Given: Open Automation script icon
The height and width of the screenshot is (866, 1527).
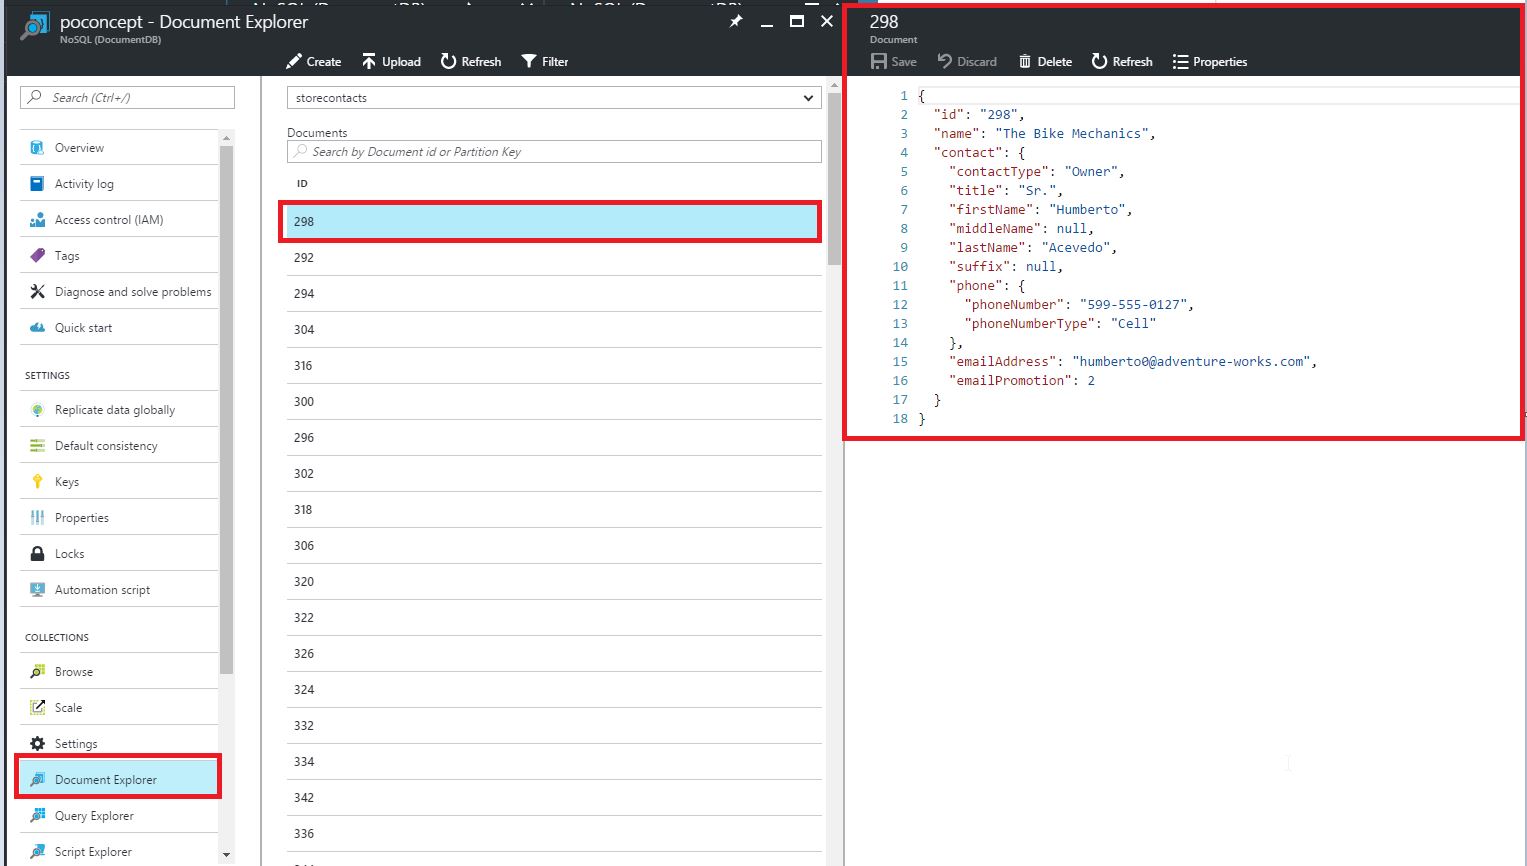Looking at the screenshot, I should pos(37,590).
